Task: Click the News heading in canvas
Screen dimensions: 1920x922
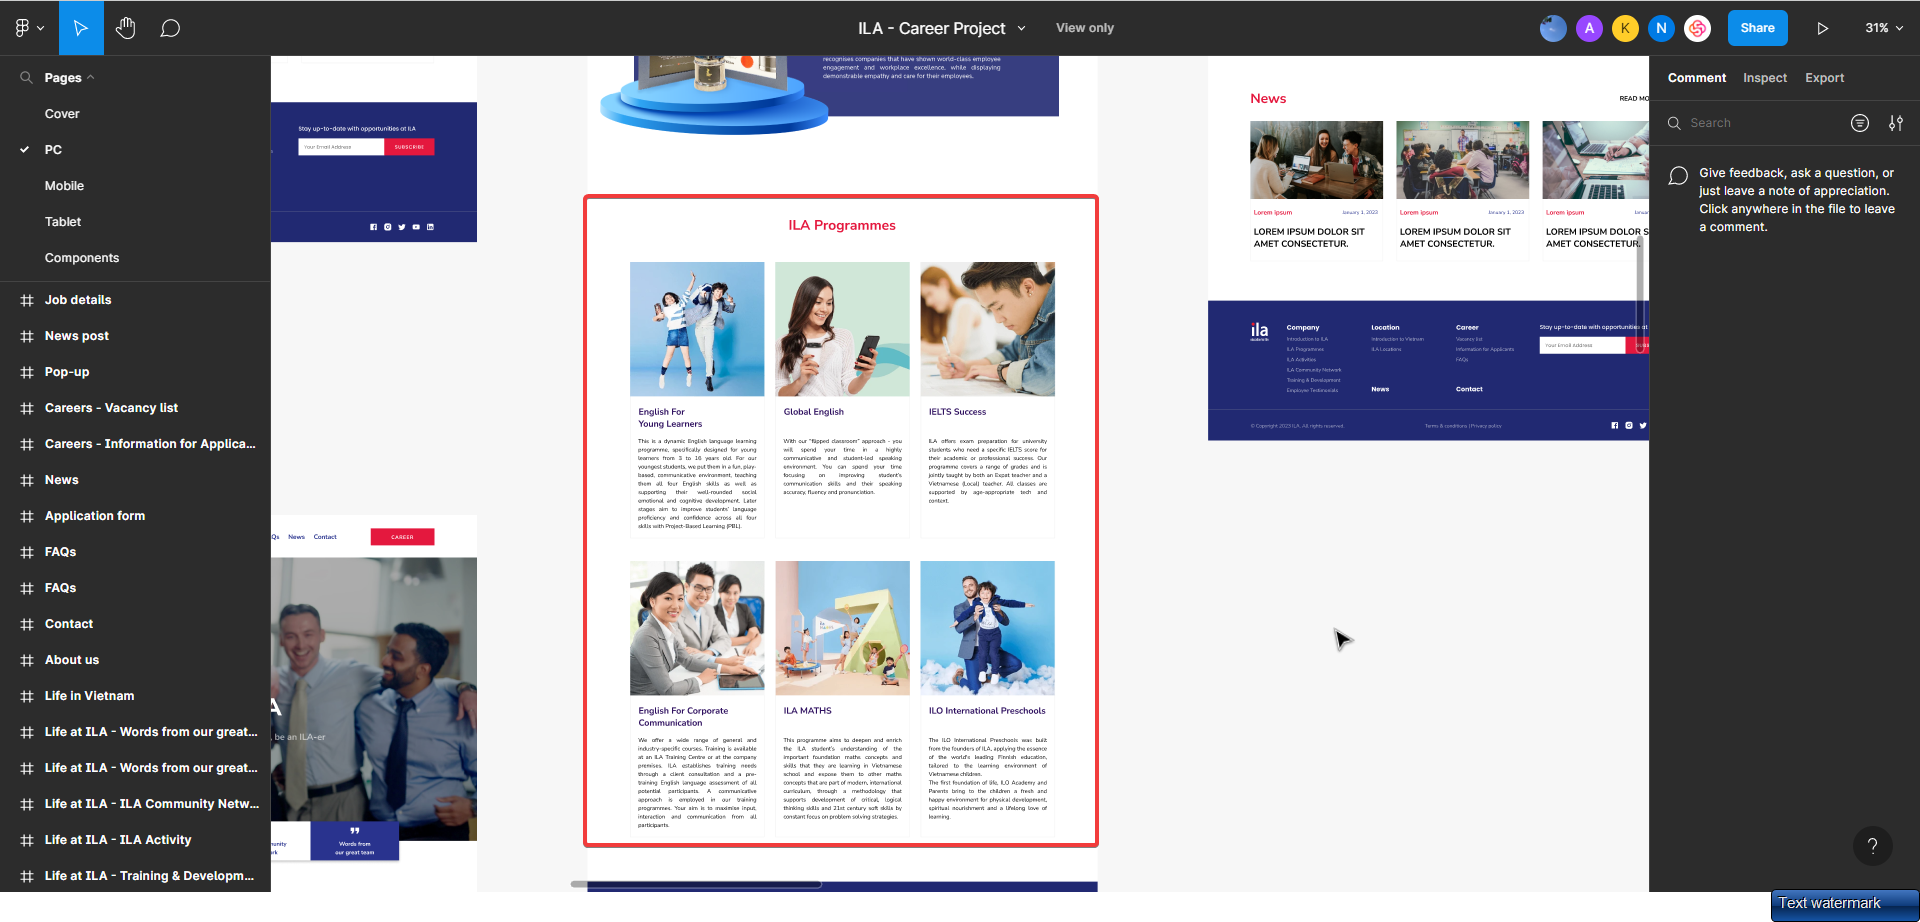Action: pos(1268,98)
